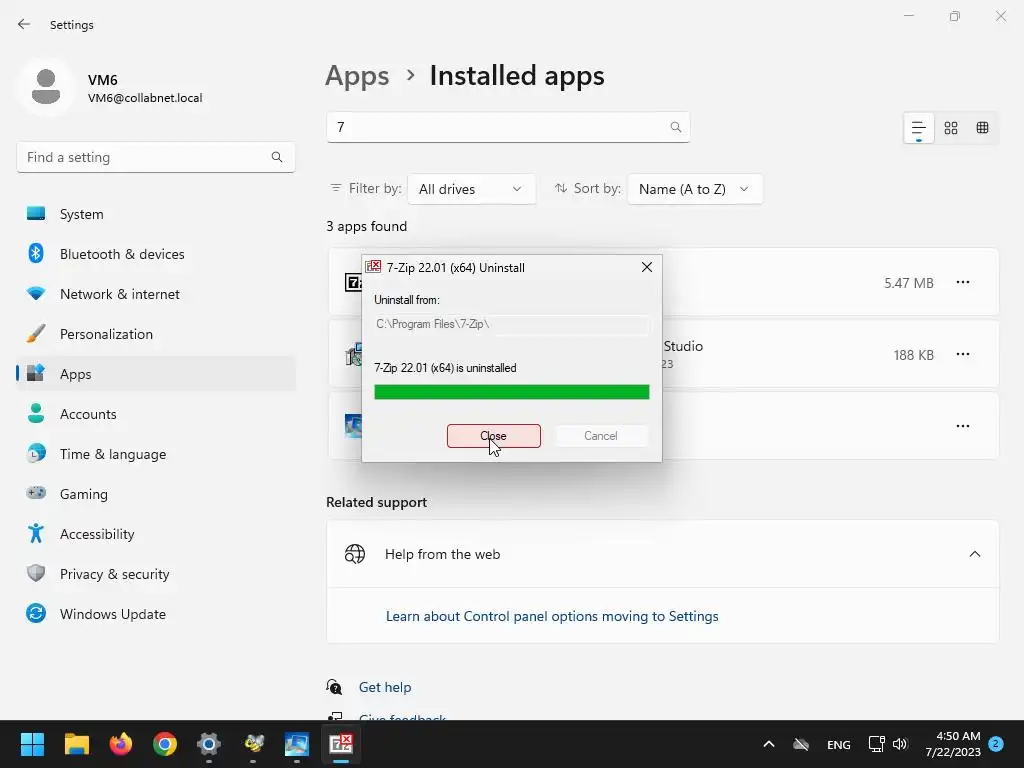Image resolution: width=1024 pixels, height=768 pixels.
Task: Open the Control panel options moving link
Action: coord(552,616)
